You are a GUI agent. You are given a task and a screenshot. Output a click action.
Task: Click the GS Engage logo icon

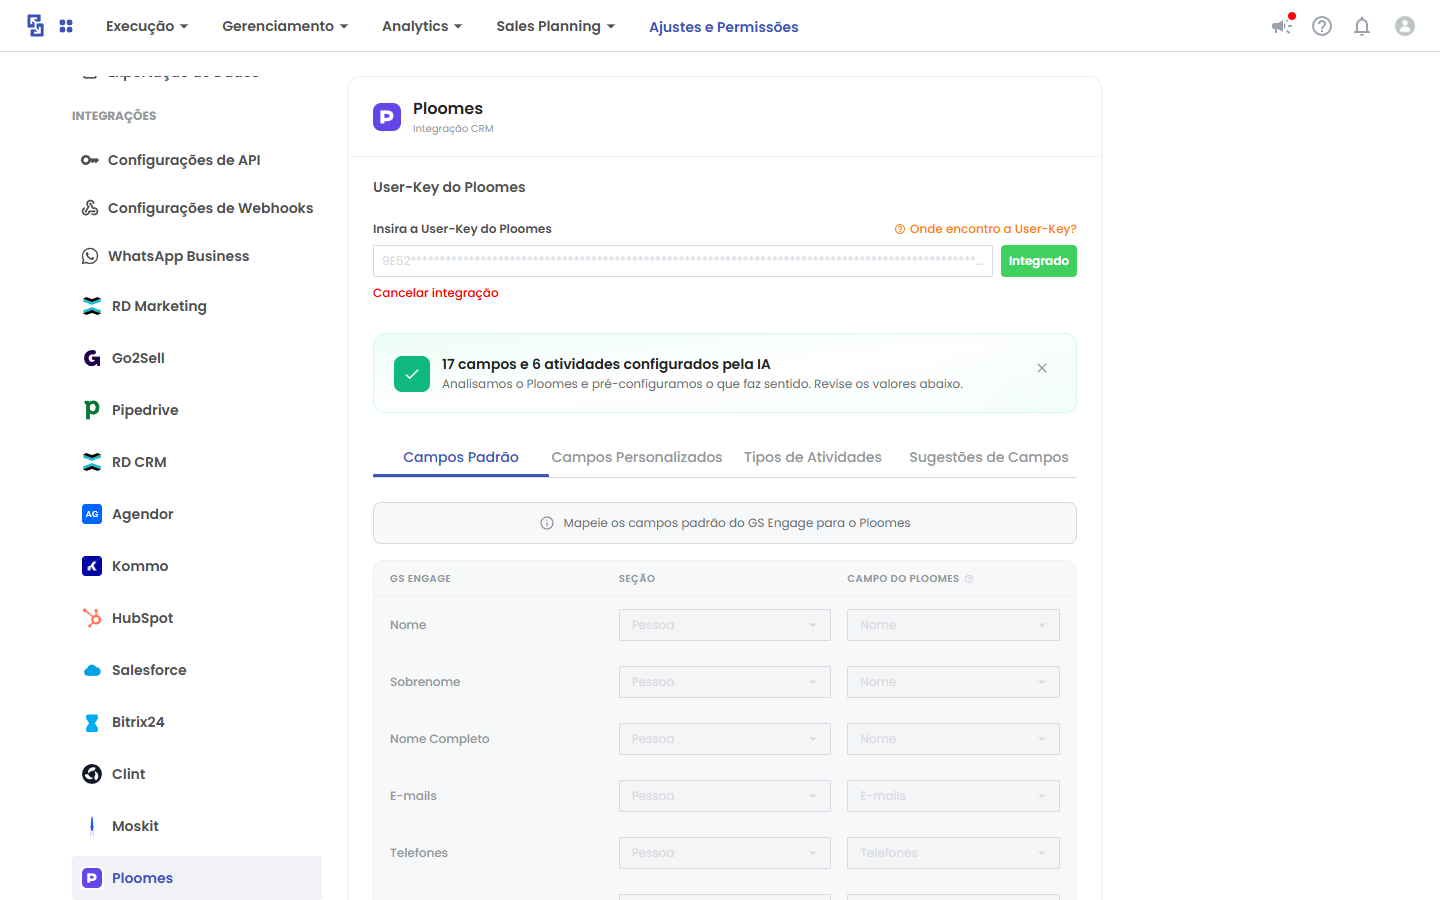click(x=36, y=26)
